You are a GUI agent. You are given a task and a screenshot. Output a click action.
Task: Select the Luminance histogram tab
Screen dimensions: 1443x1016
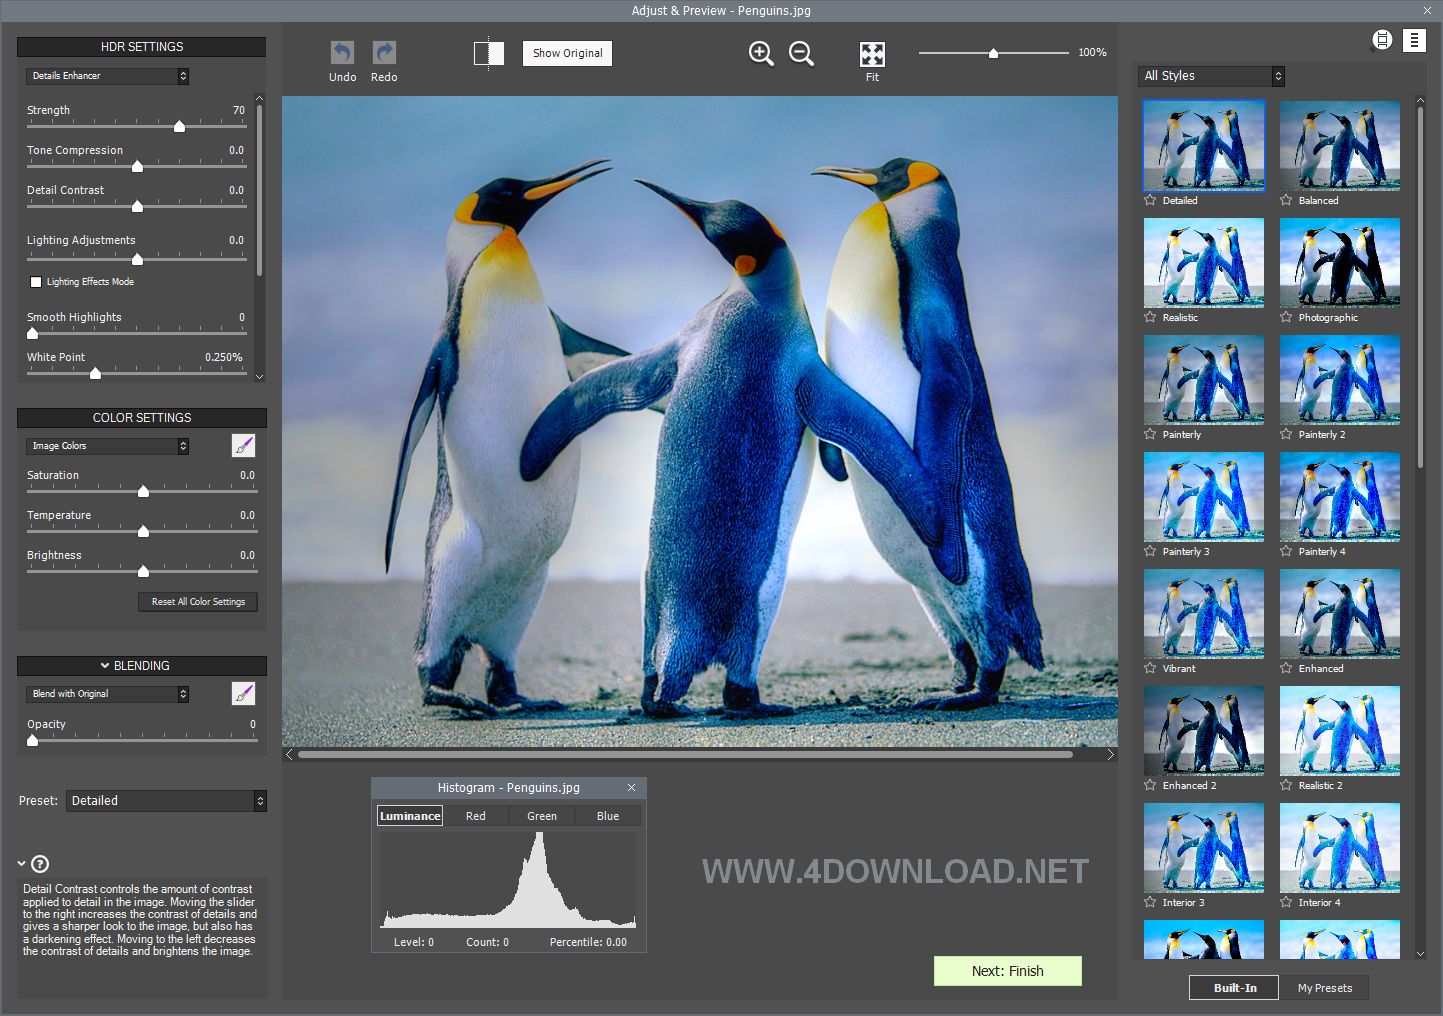click(x=410, y=816)
